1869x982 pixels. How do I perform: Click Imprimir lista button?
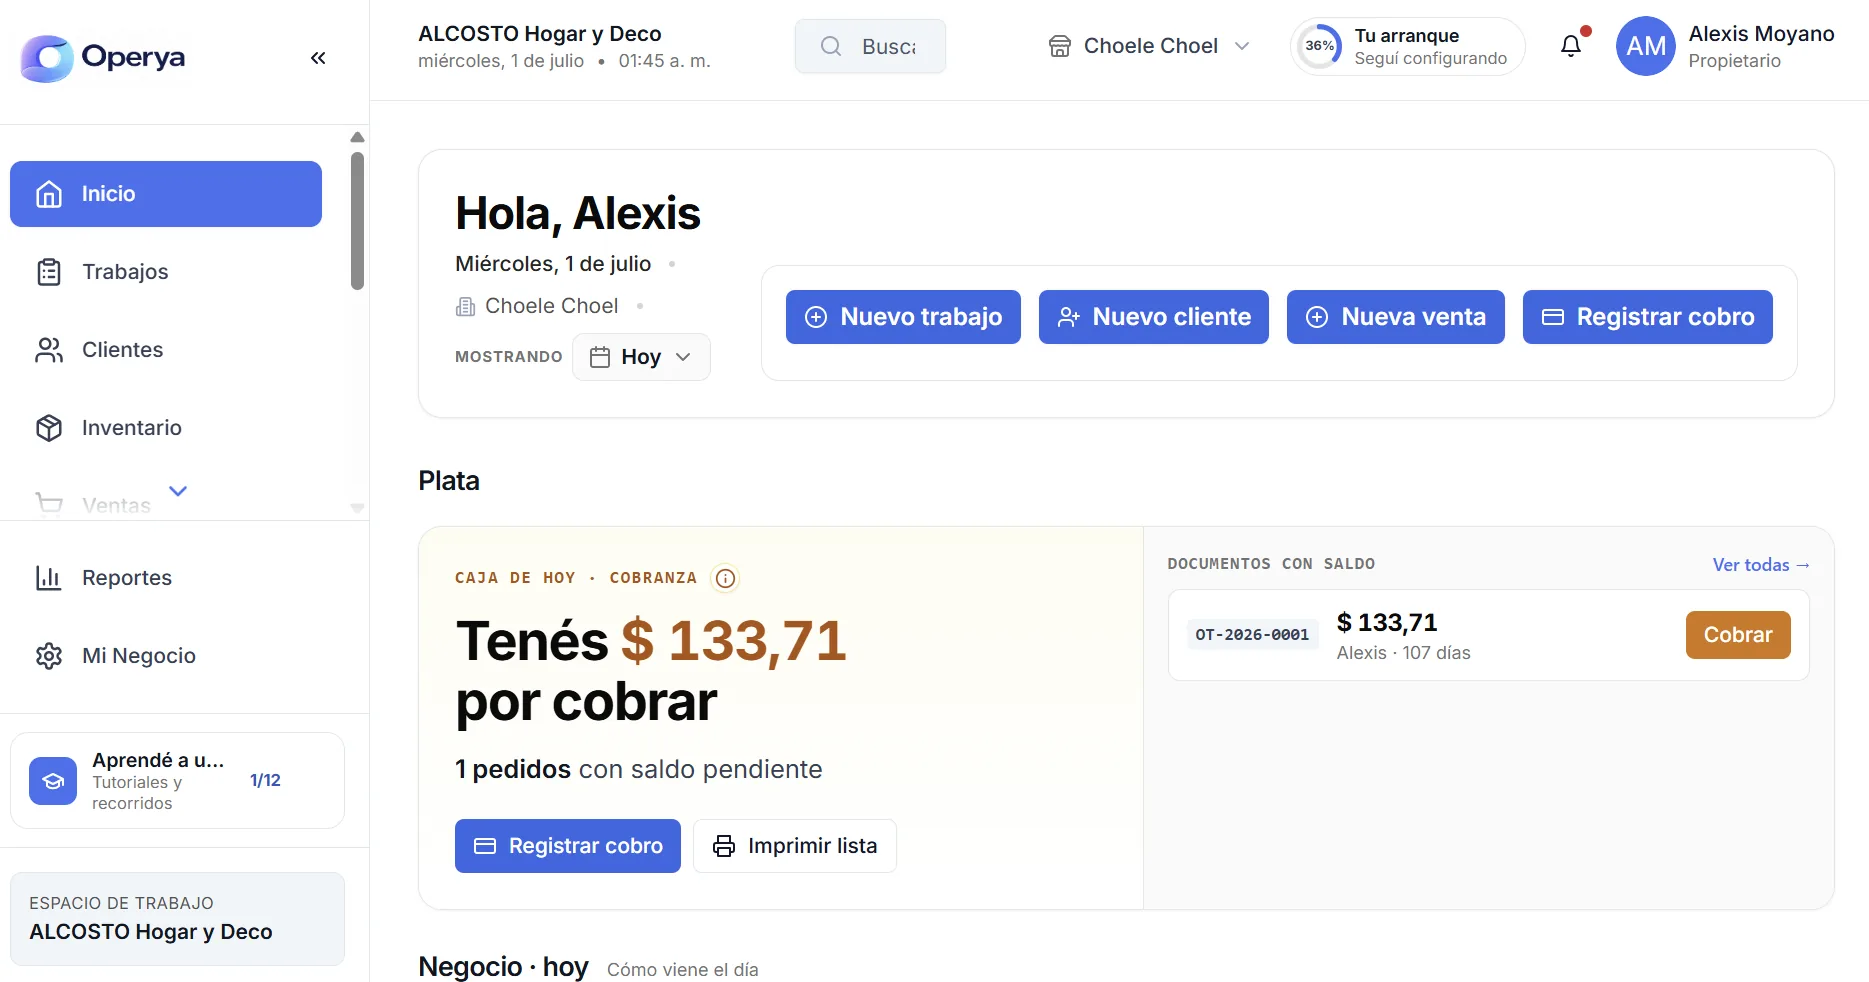[795, 846]
